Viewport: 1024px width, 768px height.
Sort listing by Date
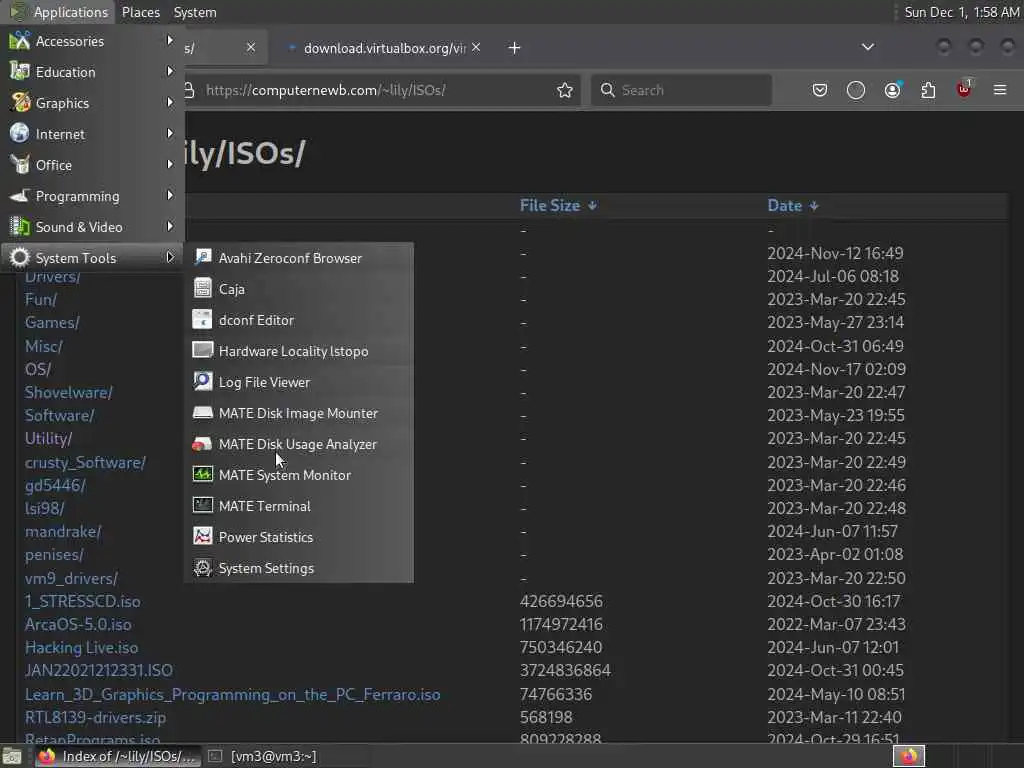[x=793, y=206]
